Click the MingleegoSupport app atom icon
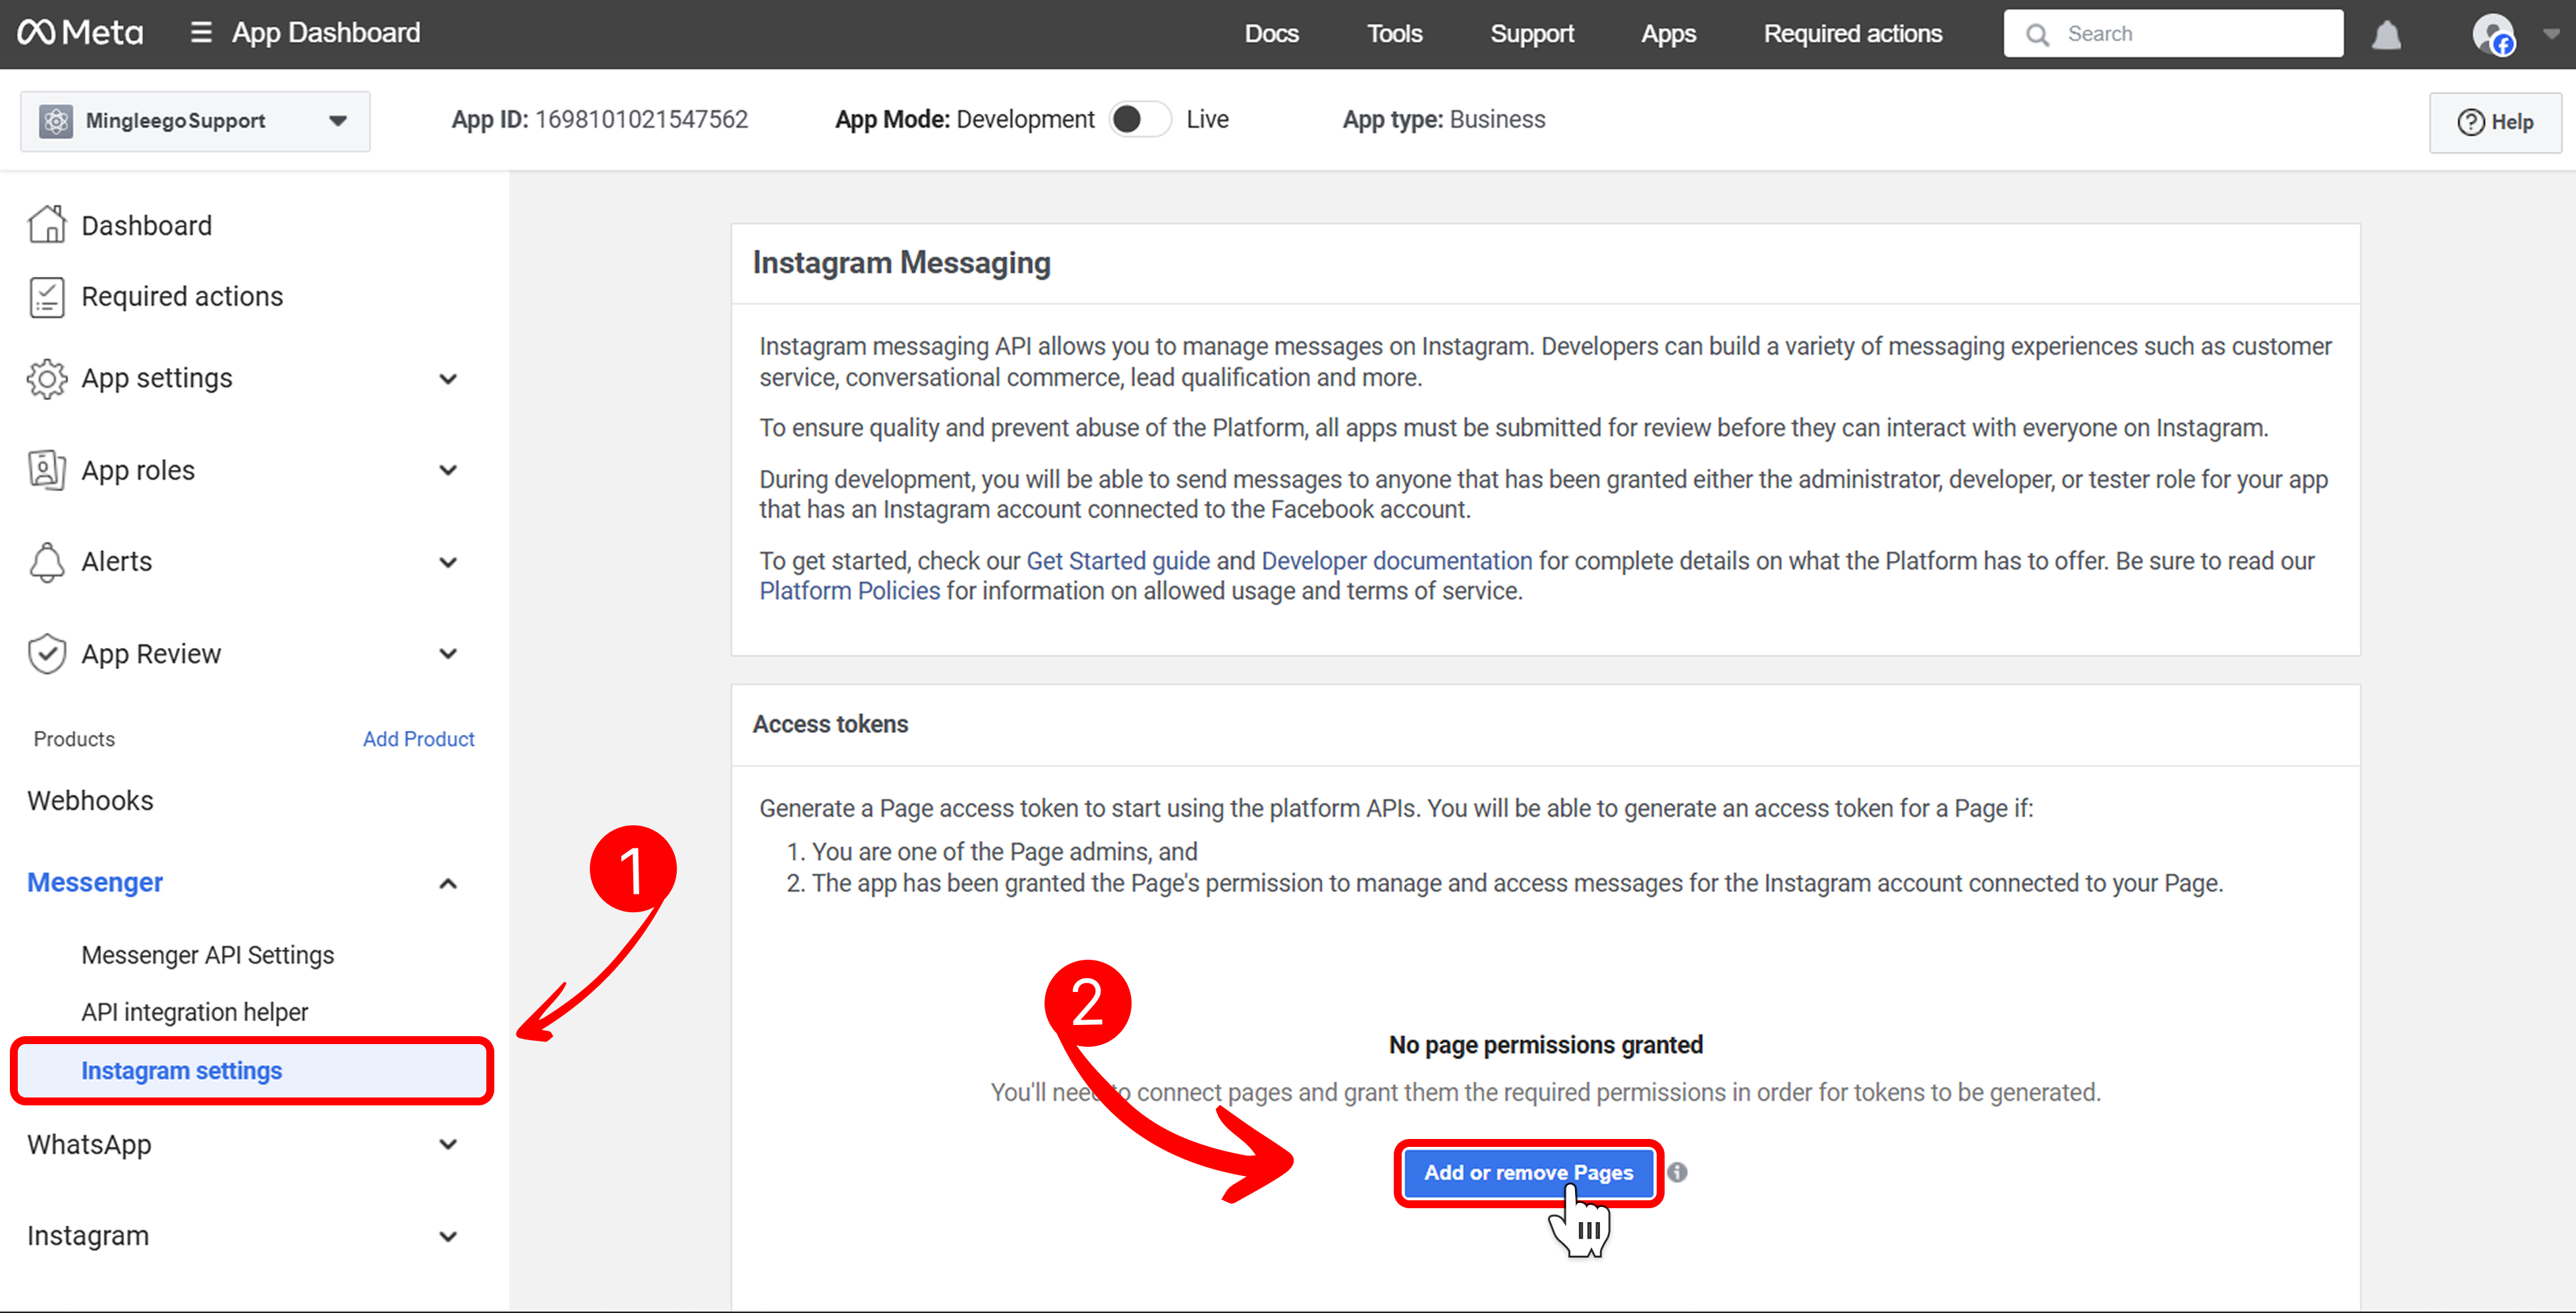 56,121
